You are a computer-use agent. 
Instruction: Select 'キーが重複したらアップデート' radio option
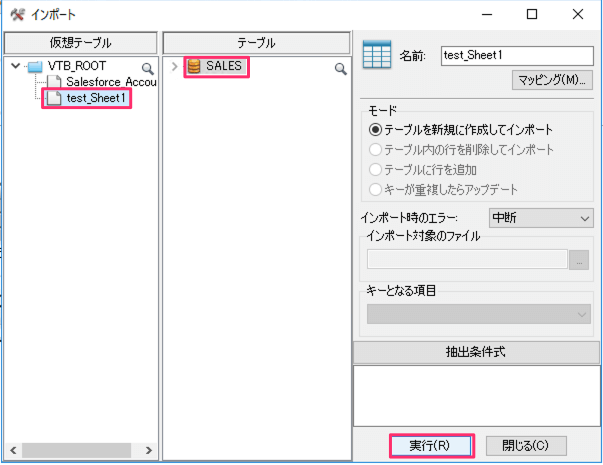(375, 189)
